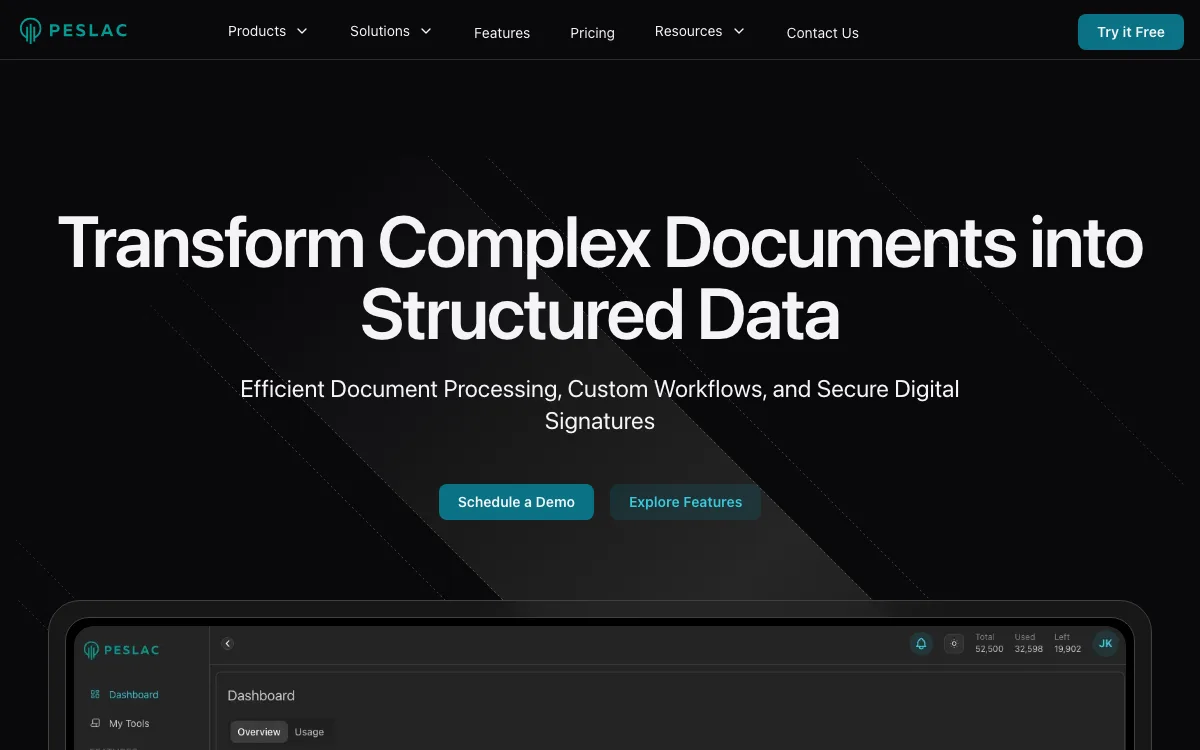Click Schedule a Demo button
The height and width of the screenshot is (750, 1200).
pyautogui.click(x=516, y=502)
